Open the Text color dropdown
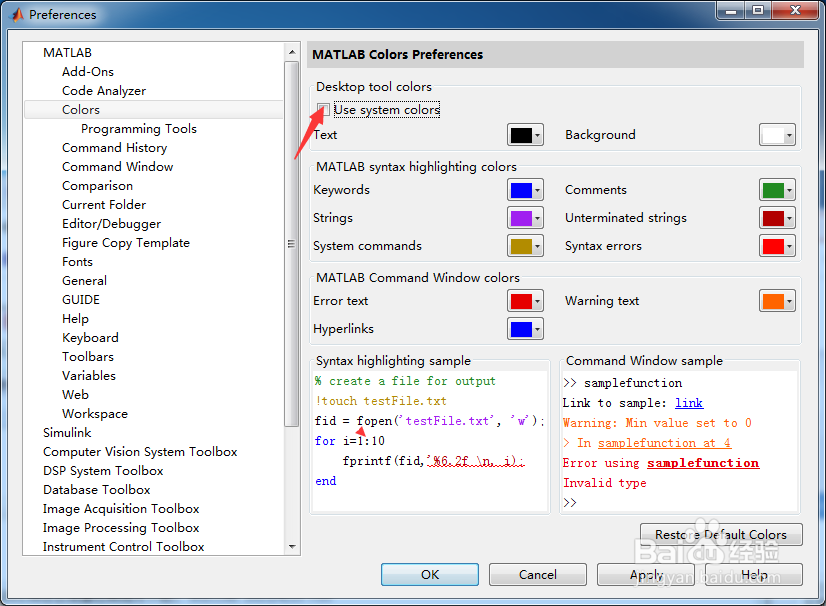The image size is (826, 606). 525,135
